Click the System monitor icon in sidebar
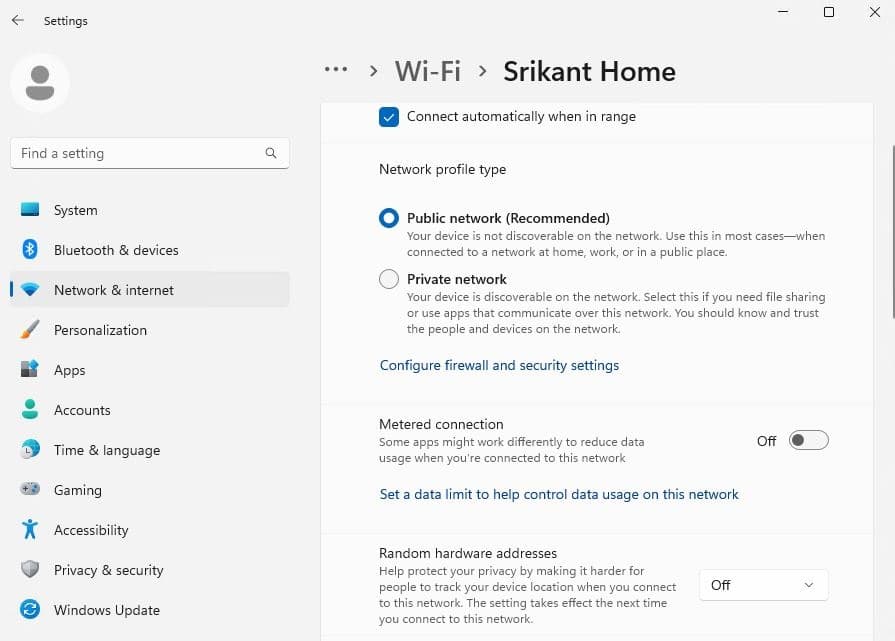 (30, 210)
